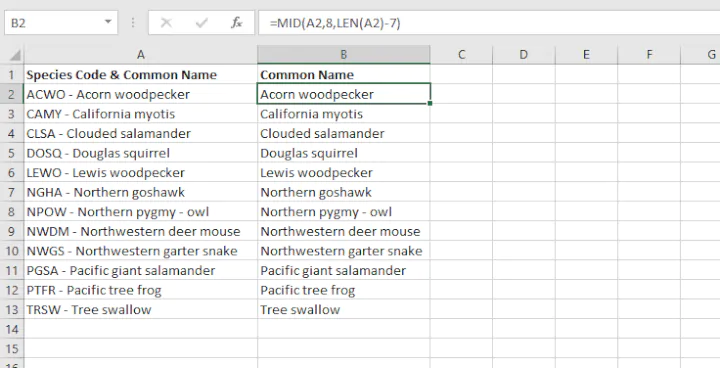
Task: Click the formula bar resize dots handle
Action: coord(133,23)
